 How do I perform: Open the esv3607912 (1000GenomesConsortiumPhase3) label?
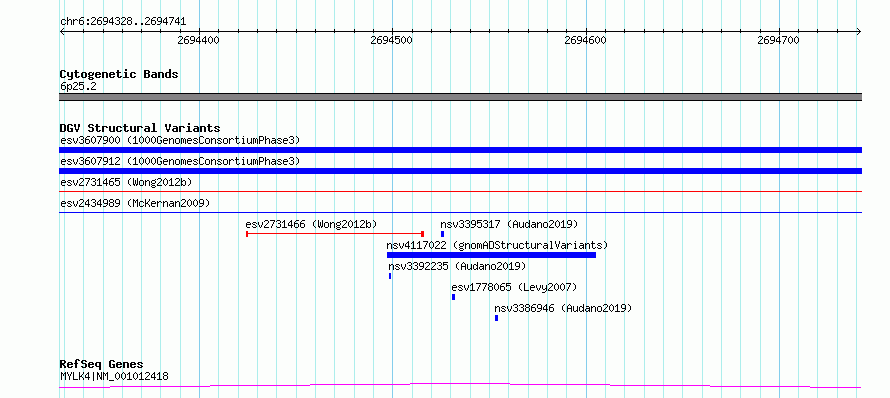pos(180,161)
